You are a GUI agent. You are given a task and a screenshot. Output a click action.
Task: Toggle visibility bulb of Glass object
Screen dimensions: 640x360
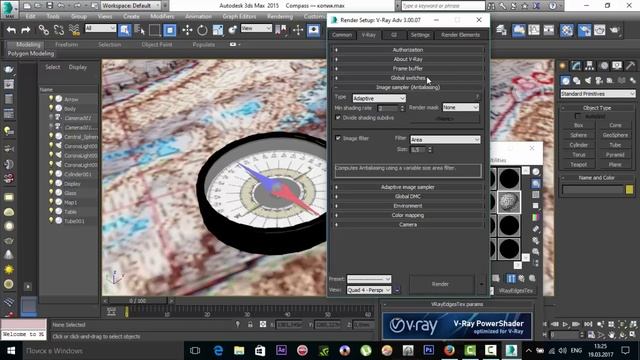(x=51, y=192)
